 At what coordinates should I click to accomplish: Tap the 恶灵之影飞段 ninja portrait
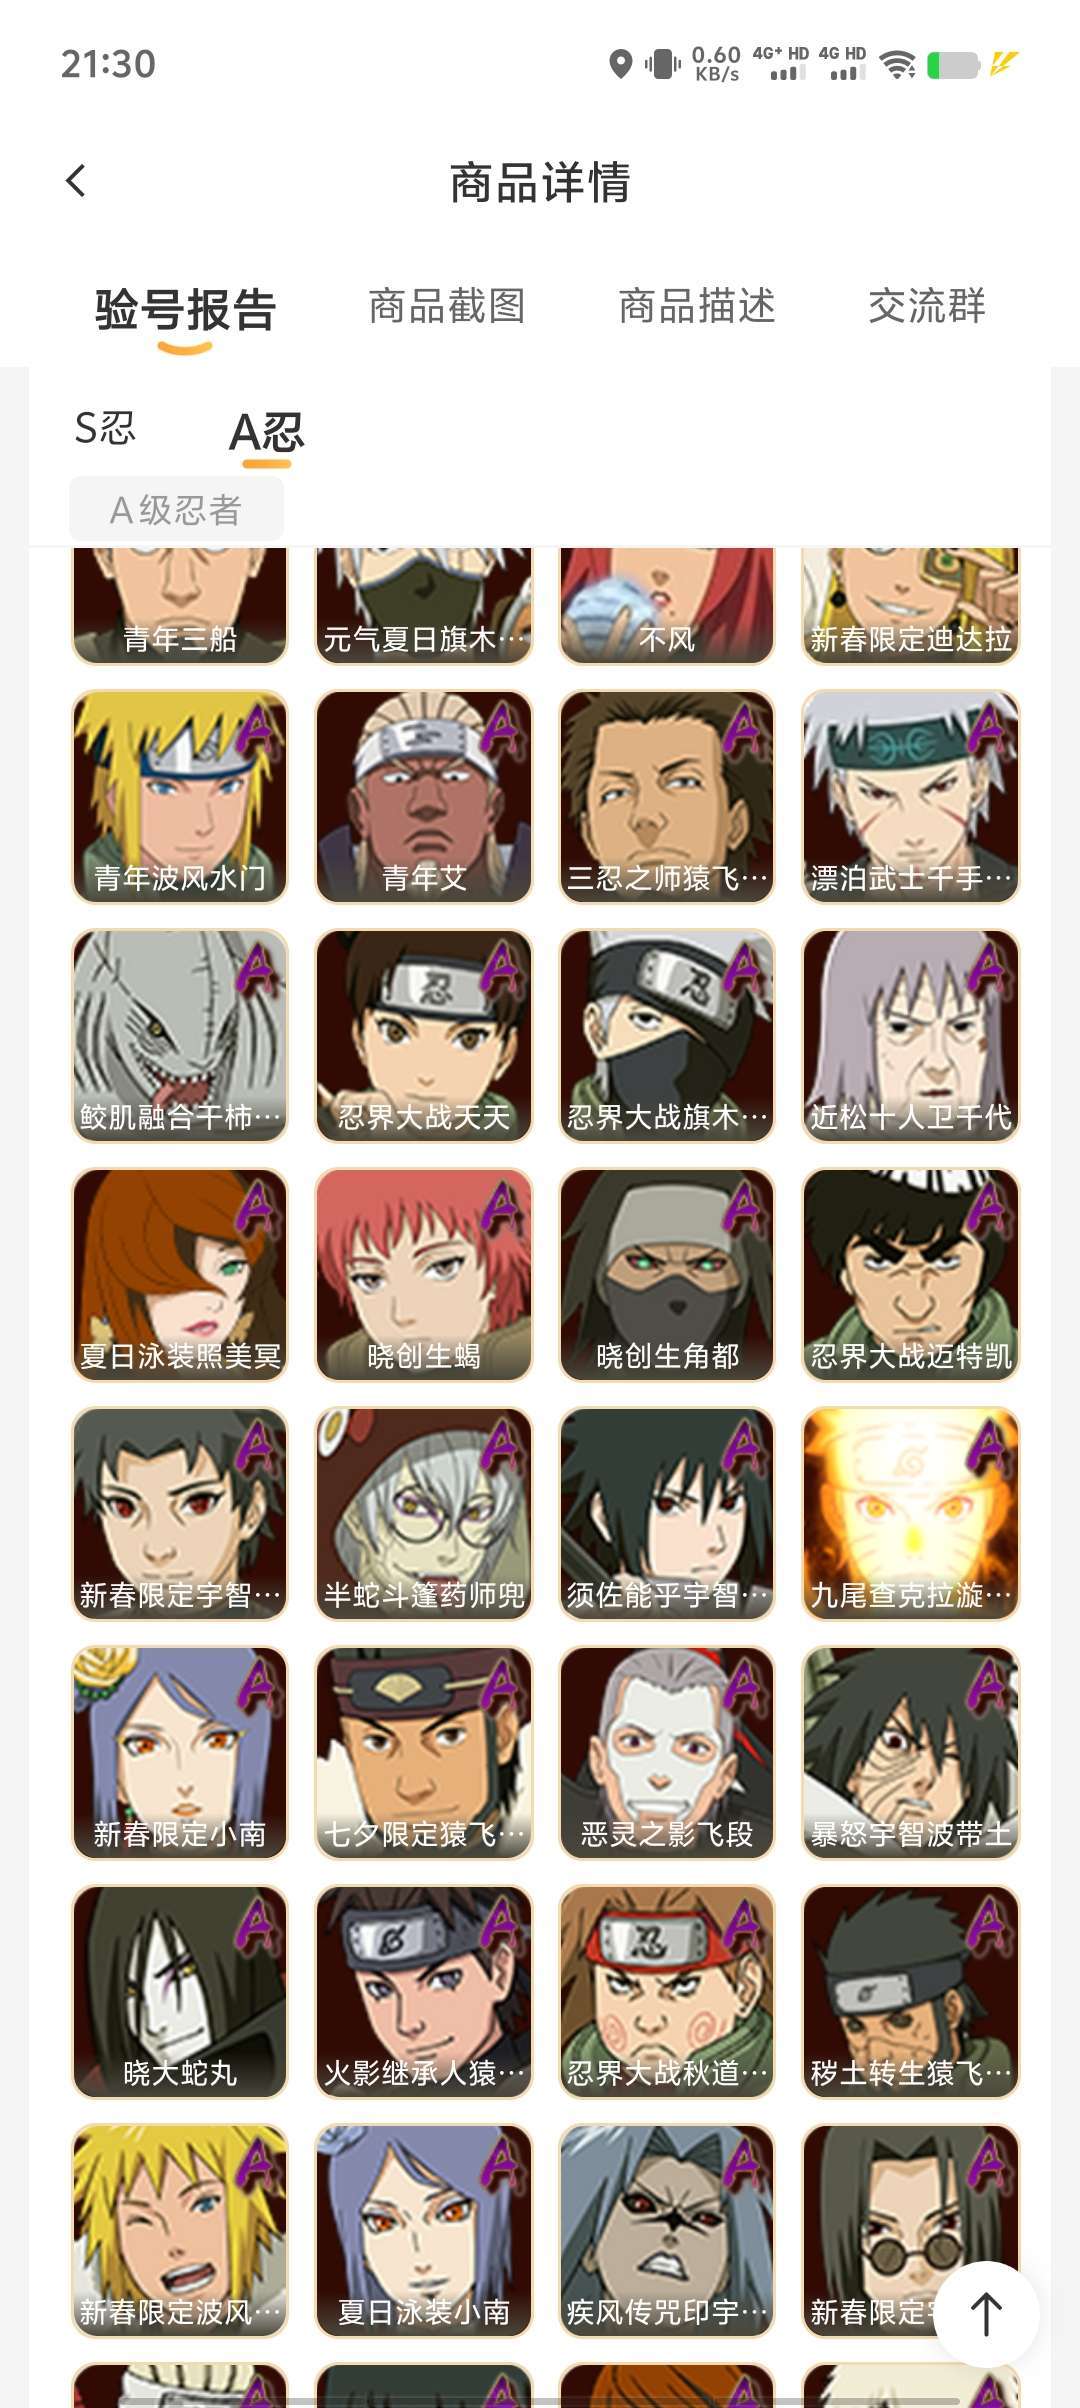(667, 1753)
